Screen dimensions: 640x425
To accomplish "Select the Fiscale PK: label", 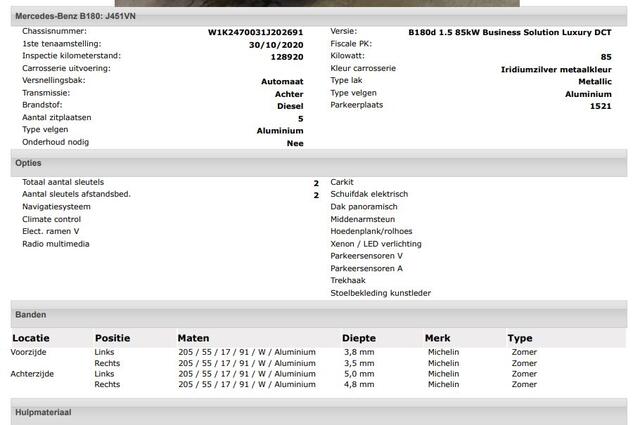I will (351, 44).
